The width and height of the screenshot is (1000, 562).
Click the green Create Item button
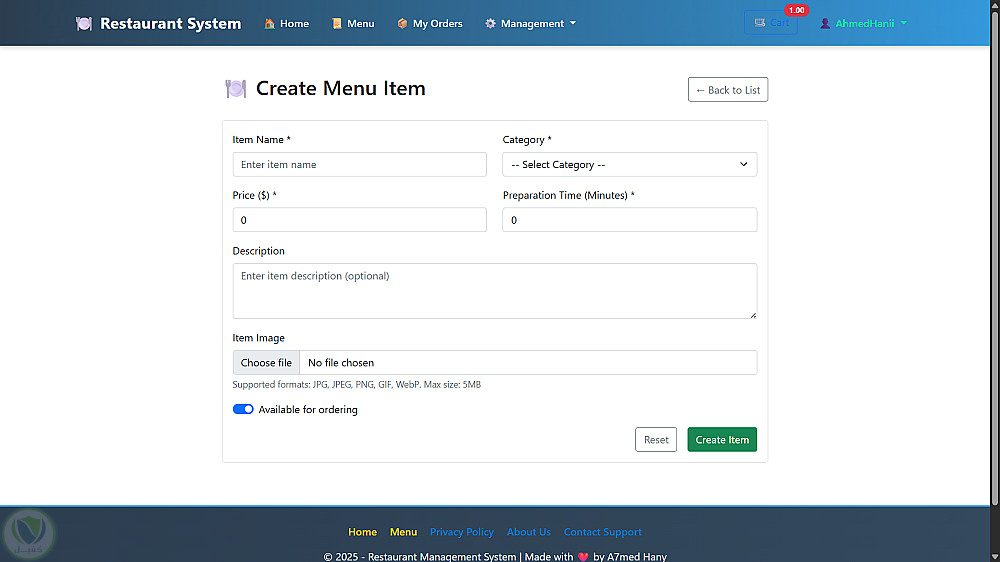pyautogui.click(x=722, y=439)
